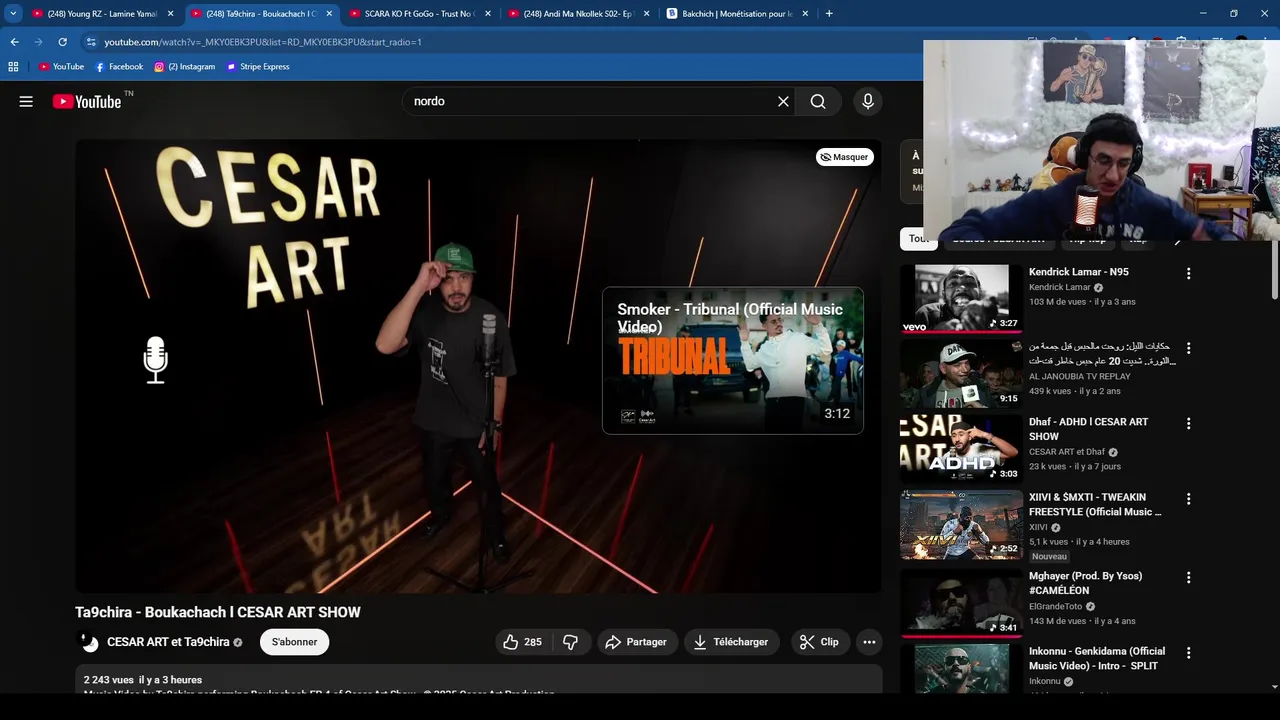Play Kendrick Lamar - N95 thumbnail
1280x720 pixels.
tap(960, 298)
